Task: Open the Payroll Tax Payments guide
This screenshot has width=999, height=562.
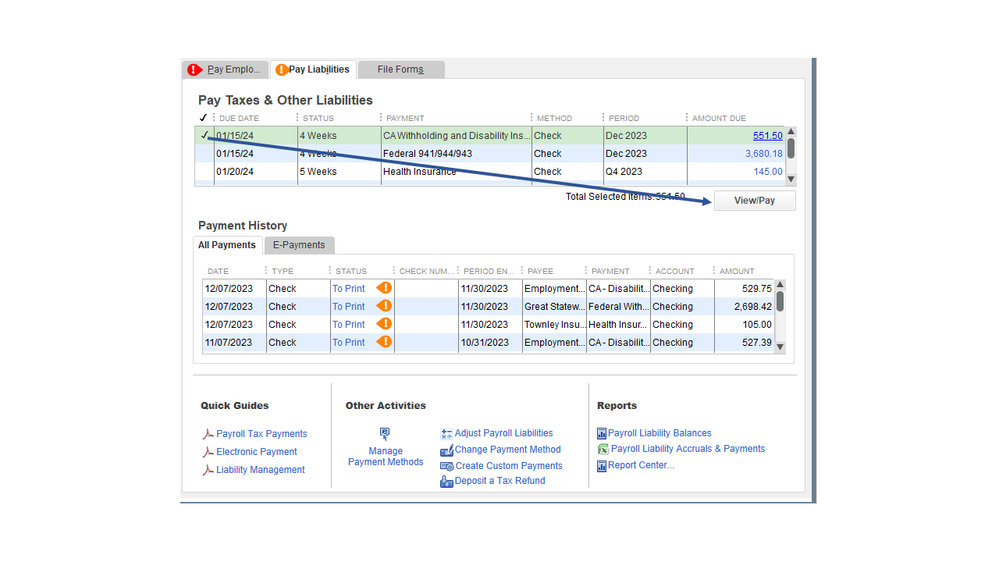Action: coord(261,434)
